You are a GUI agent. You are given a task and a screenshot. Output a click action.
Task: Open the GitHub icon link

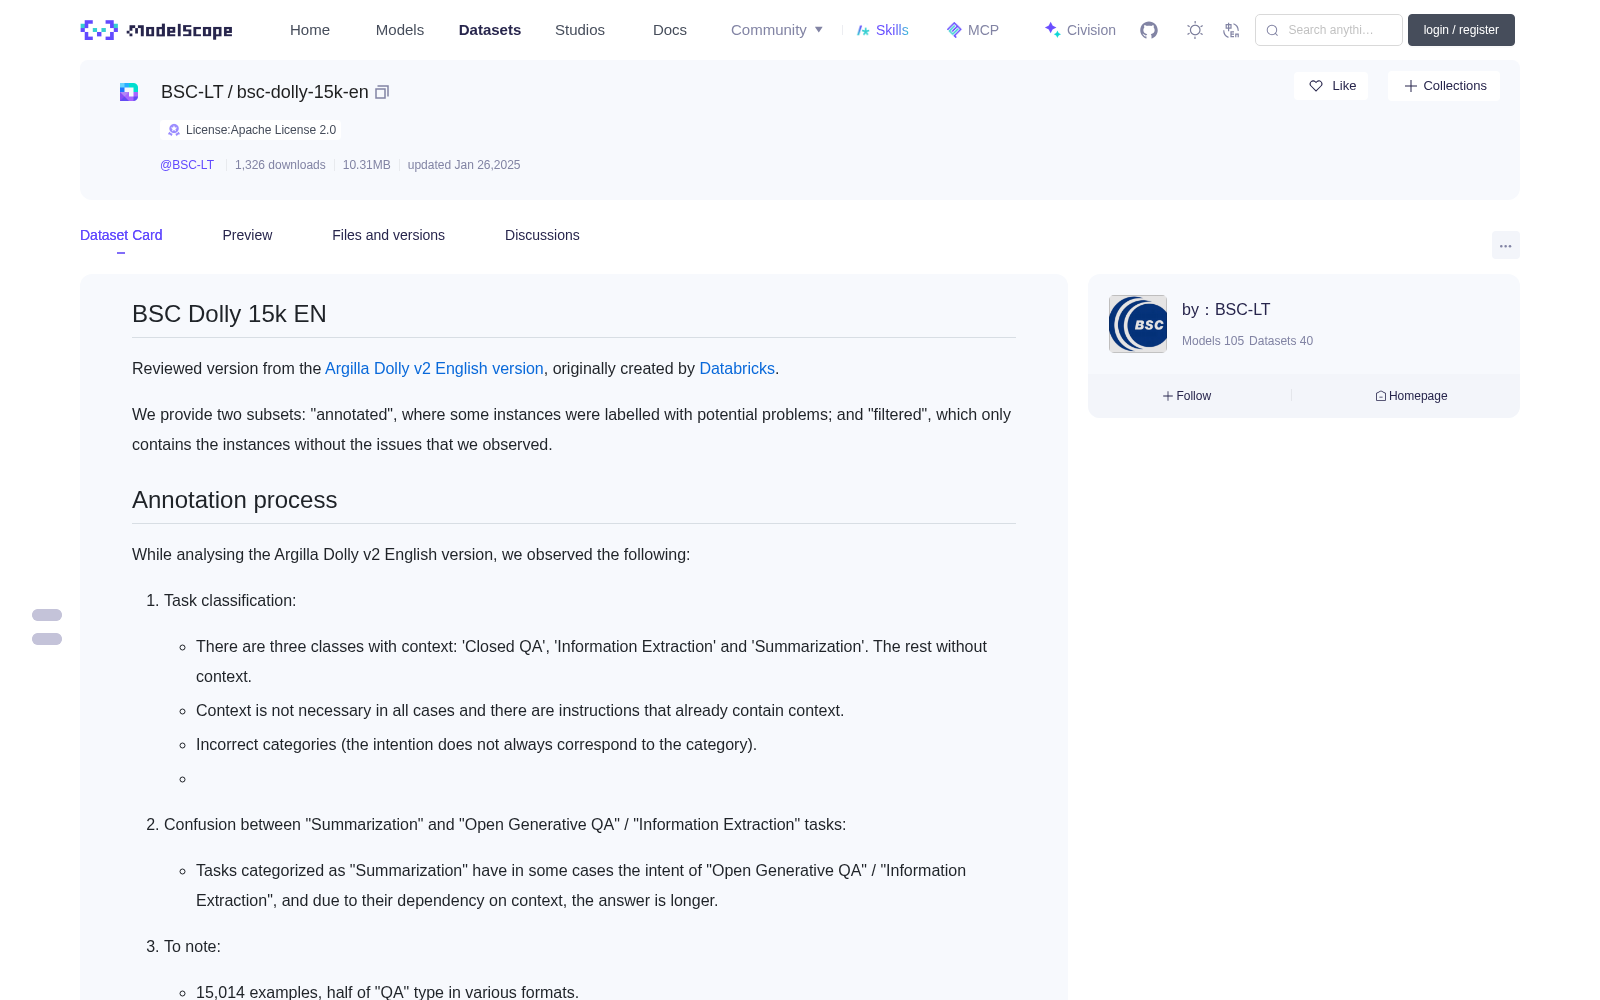click(1149, 30)
